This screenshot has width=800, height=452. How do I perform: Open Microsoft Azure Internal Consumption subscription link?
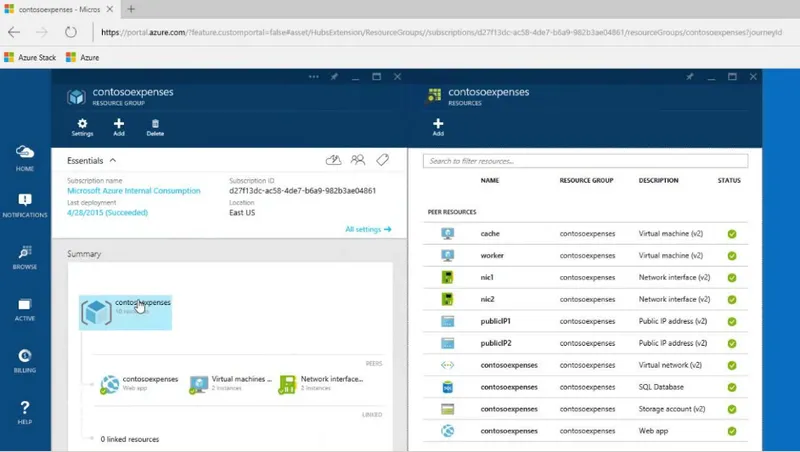(x=134, y=191)
